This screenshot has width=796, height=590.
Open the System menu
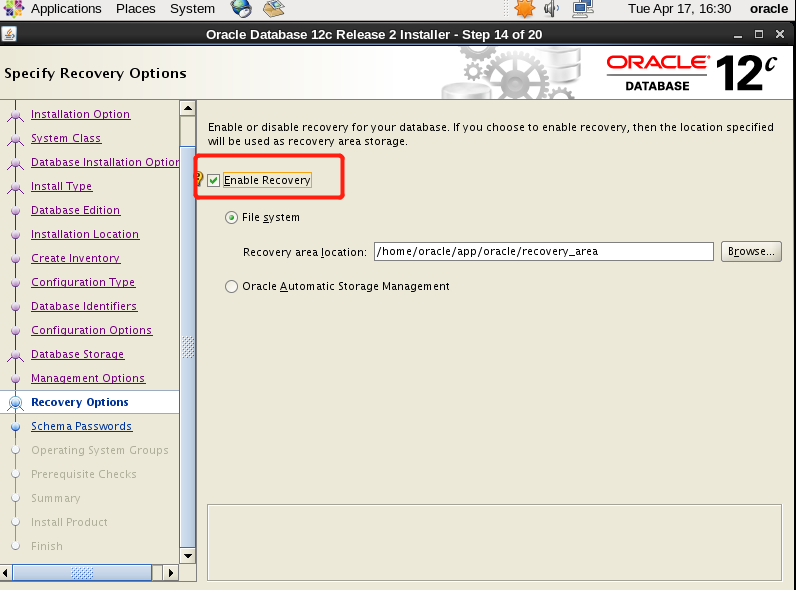(x=192, y=9)
